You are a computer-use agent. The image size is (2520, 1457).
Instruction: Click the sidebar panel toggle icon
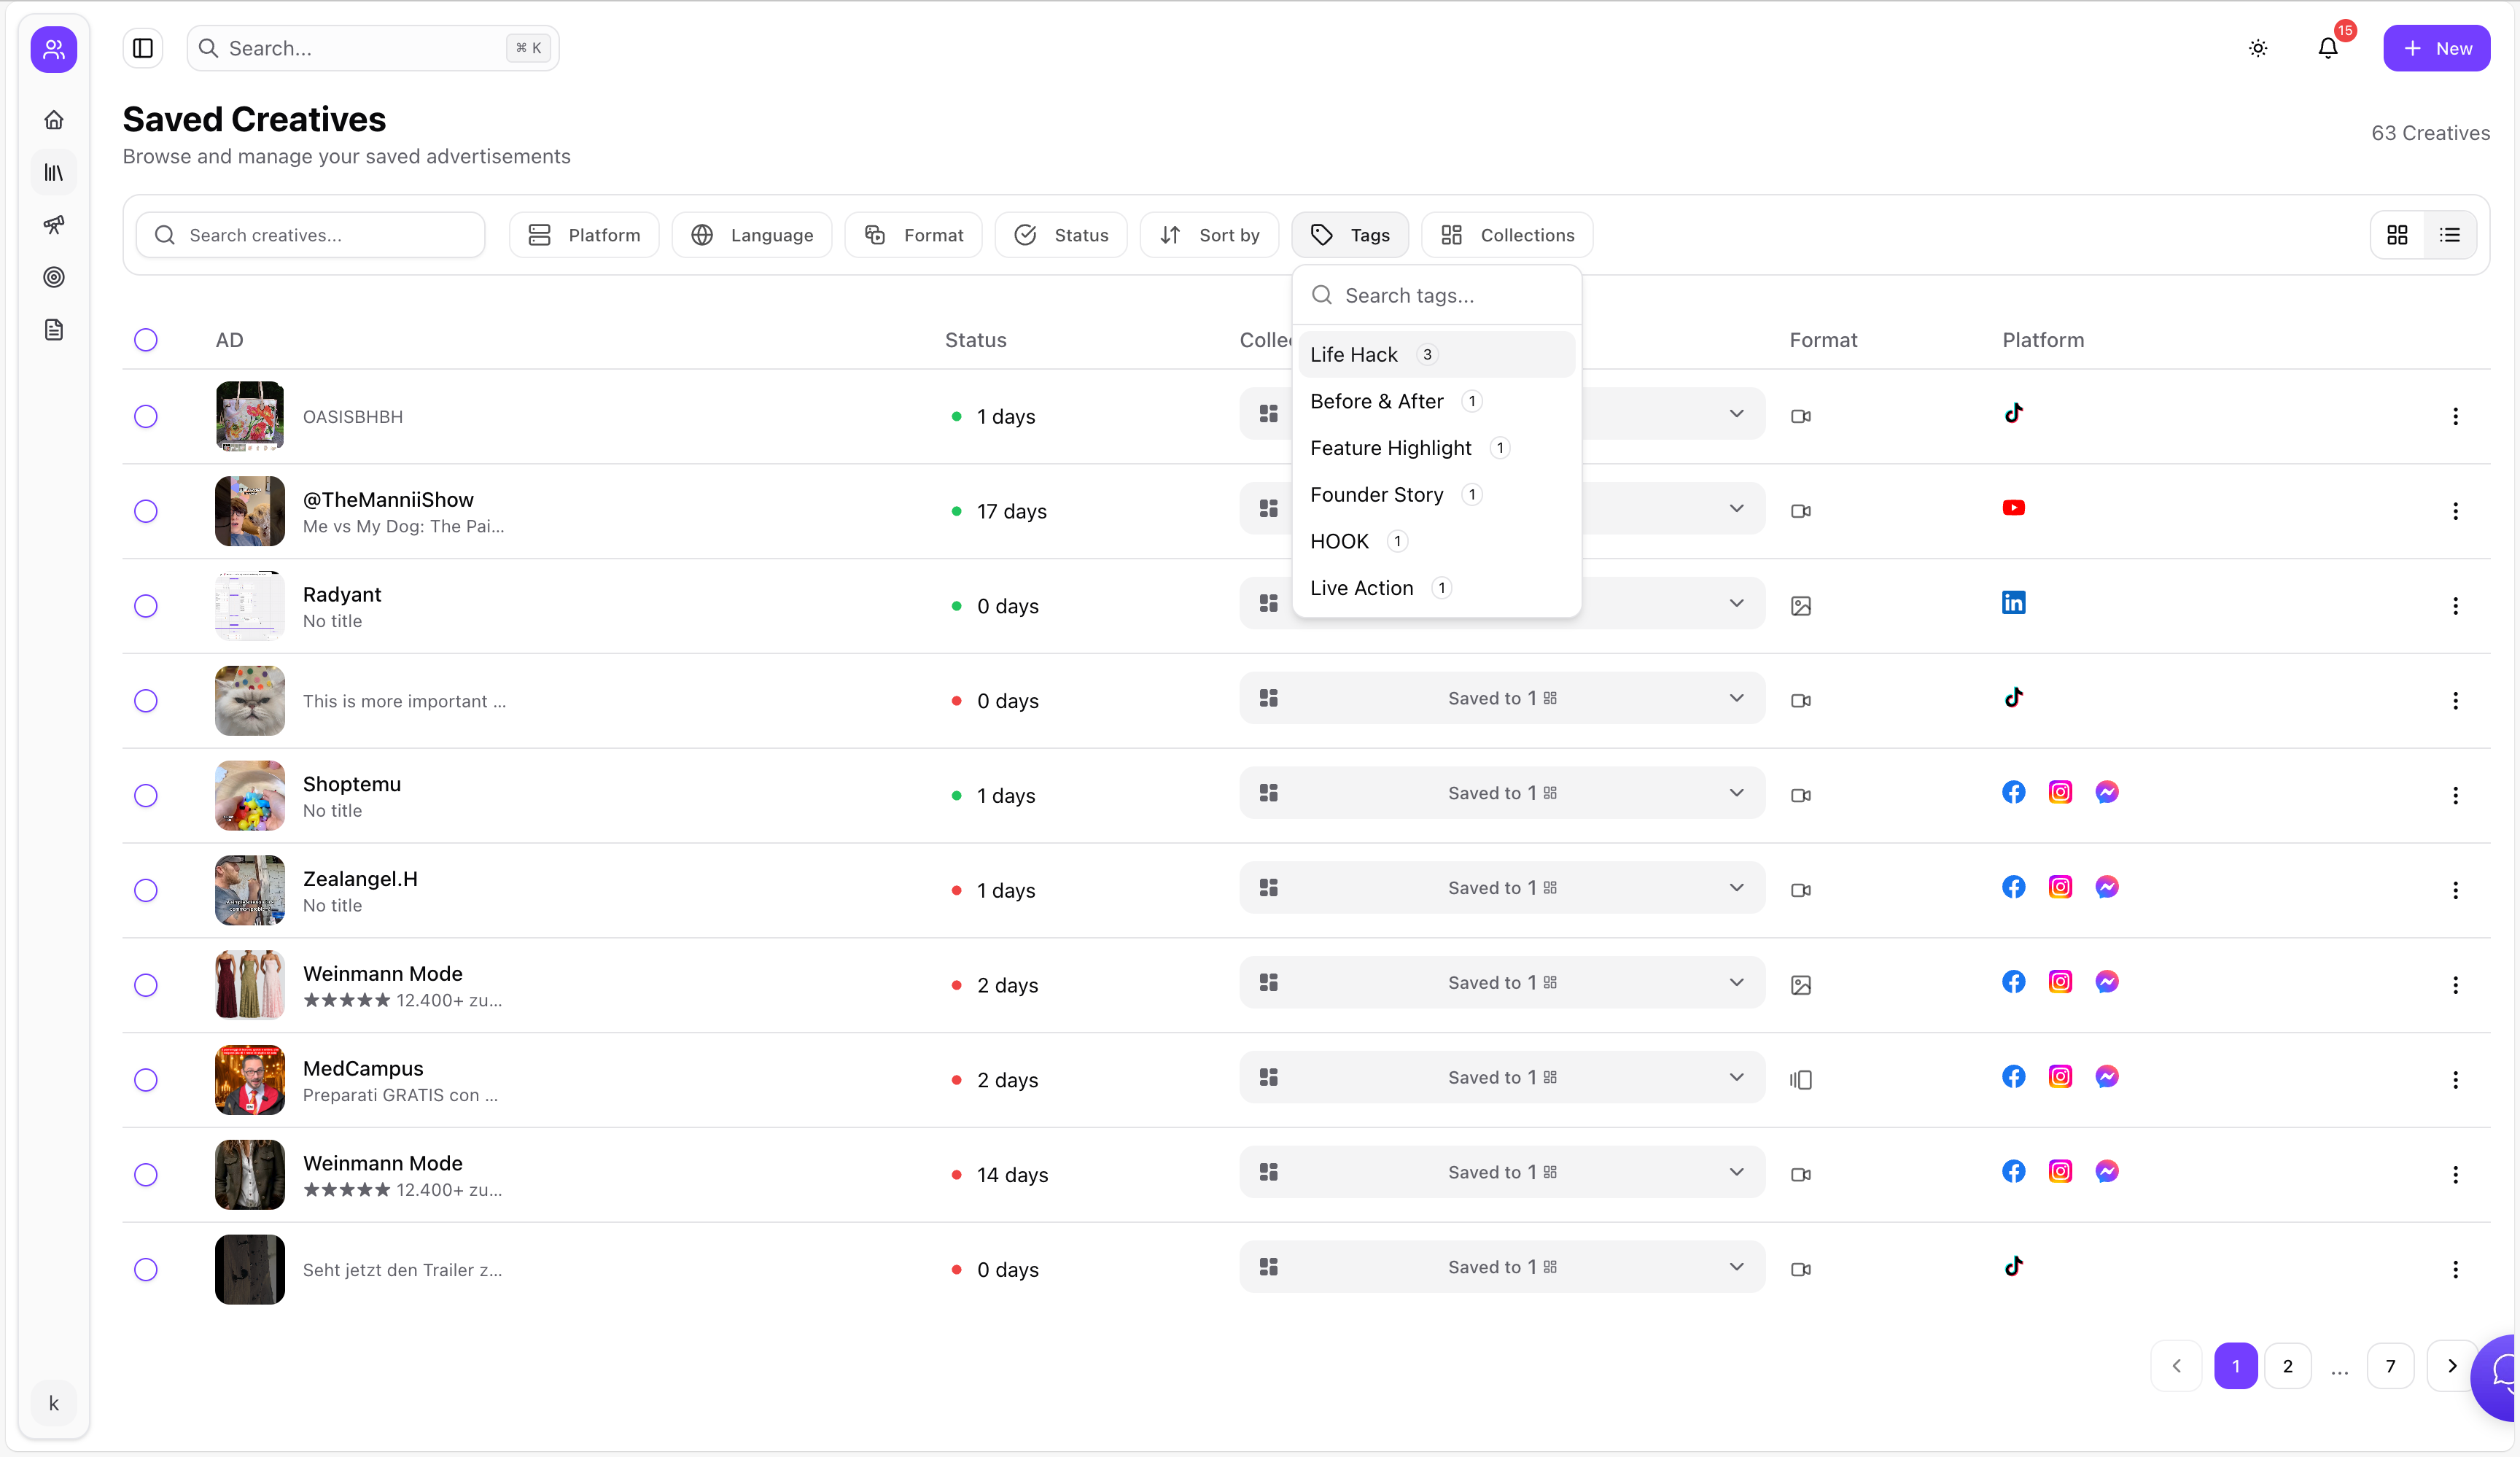tap(143, 48)
